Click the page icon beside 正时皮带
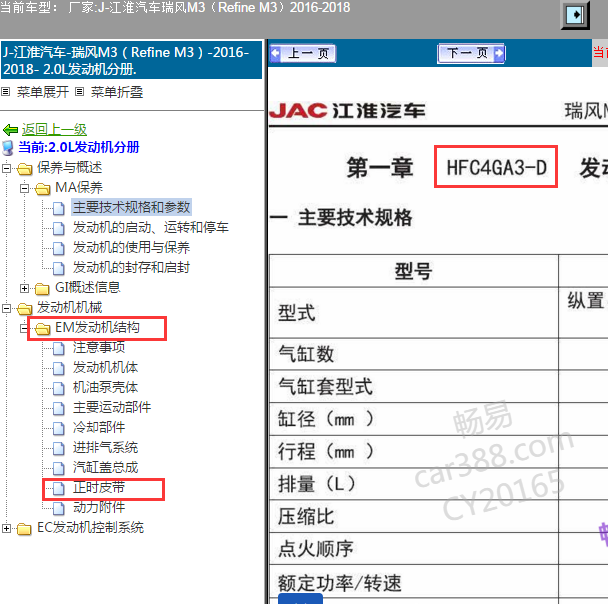Viewport: 608px width, 604px height. [x=59, y=489]
